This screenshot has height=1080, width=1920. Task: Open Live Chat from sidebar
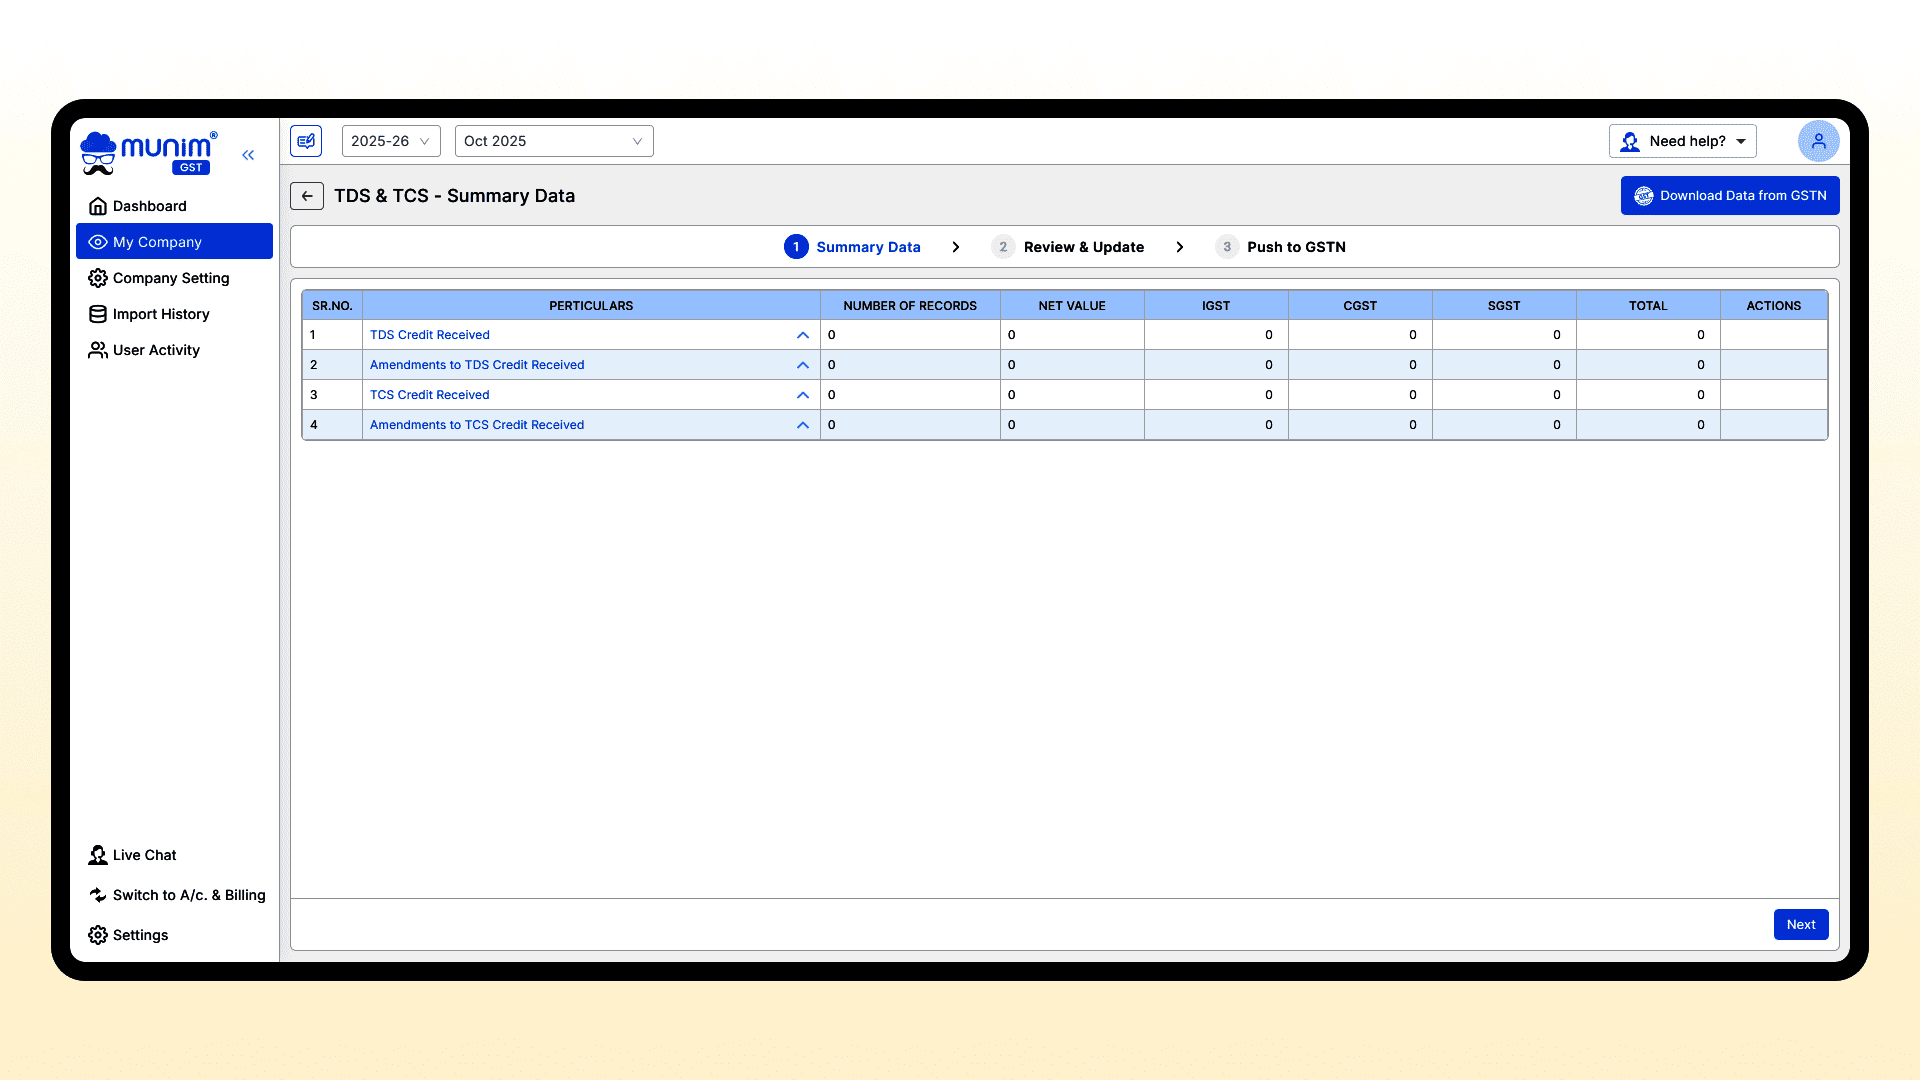pyautogui.click(x=144, y=855)
